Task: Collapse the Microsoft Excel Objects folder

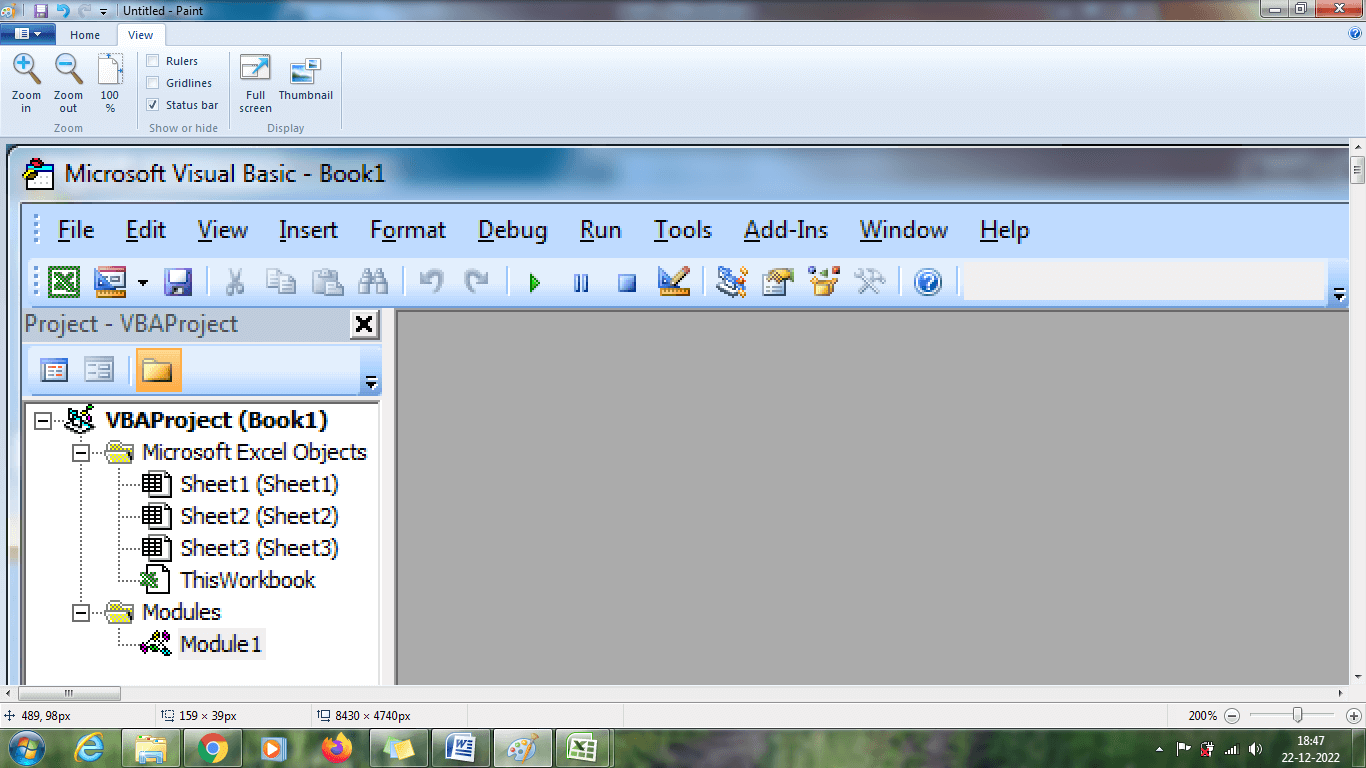Action: (81, 452)
